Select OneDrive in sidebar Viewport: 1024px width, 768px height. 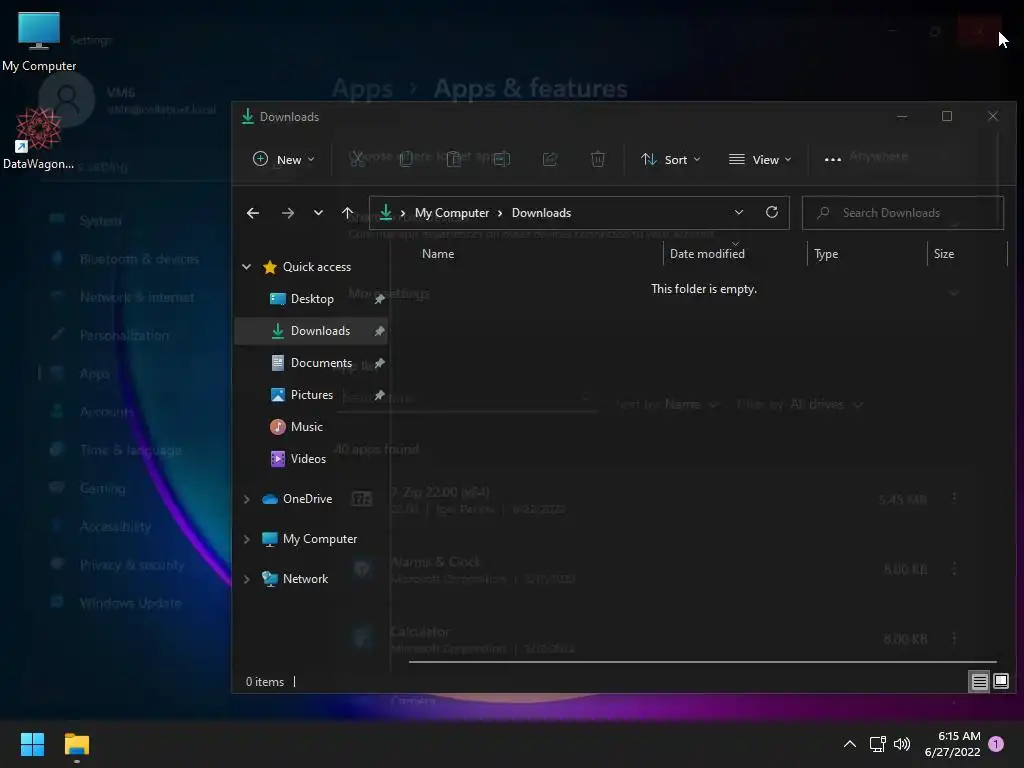307,498
